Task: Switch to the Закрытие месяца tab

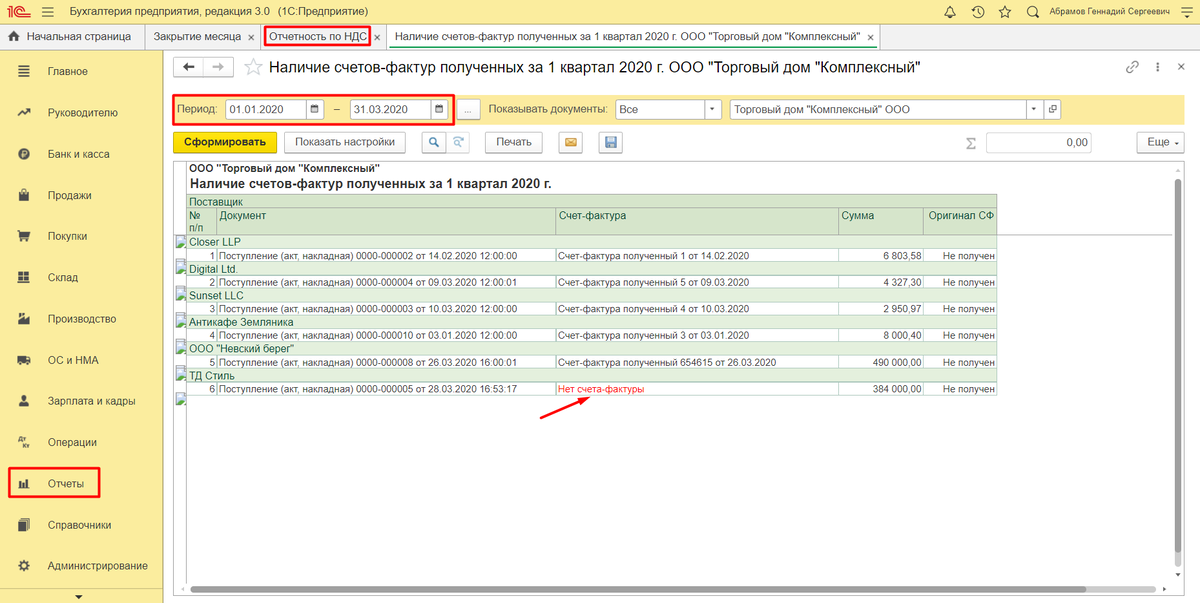Action: 197,37
